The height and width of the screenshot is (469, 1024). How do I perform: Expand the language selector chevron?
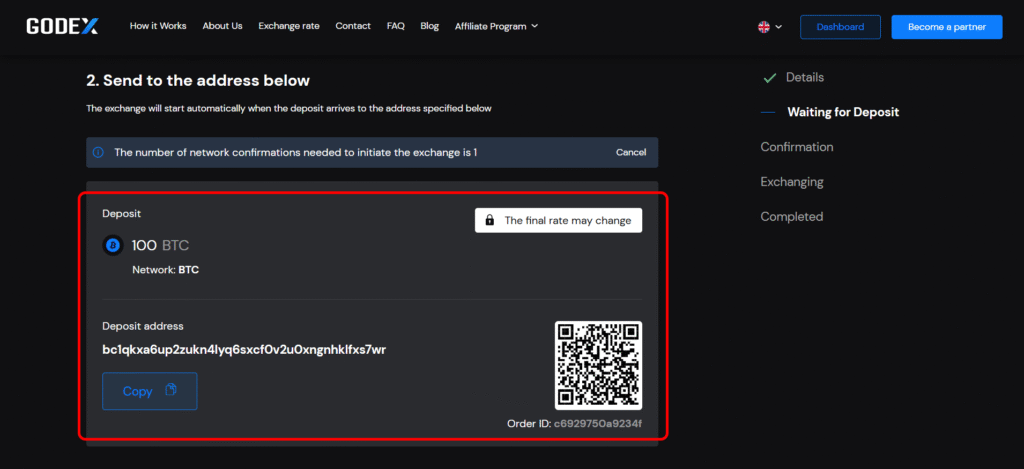click(x=778, y=27)
